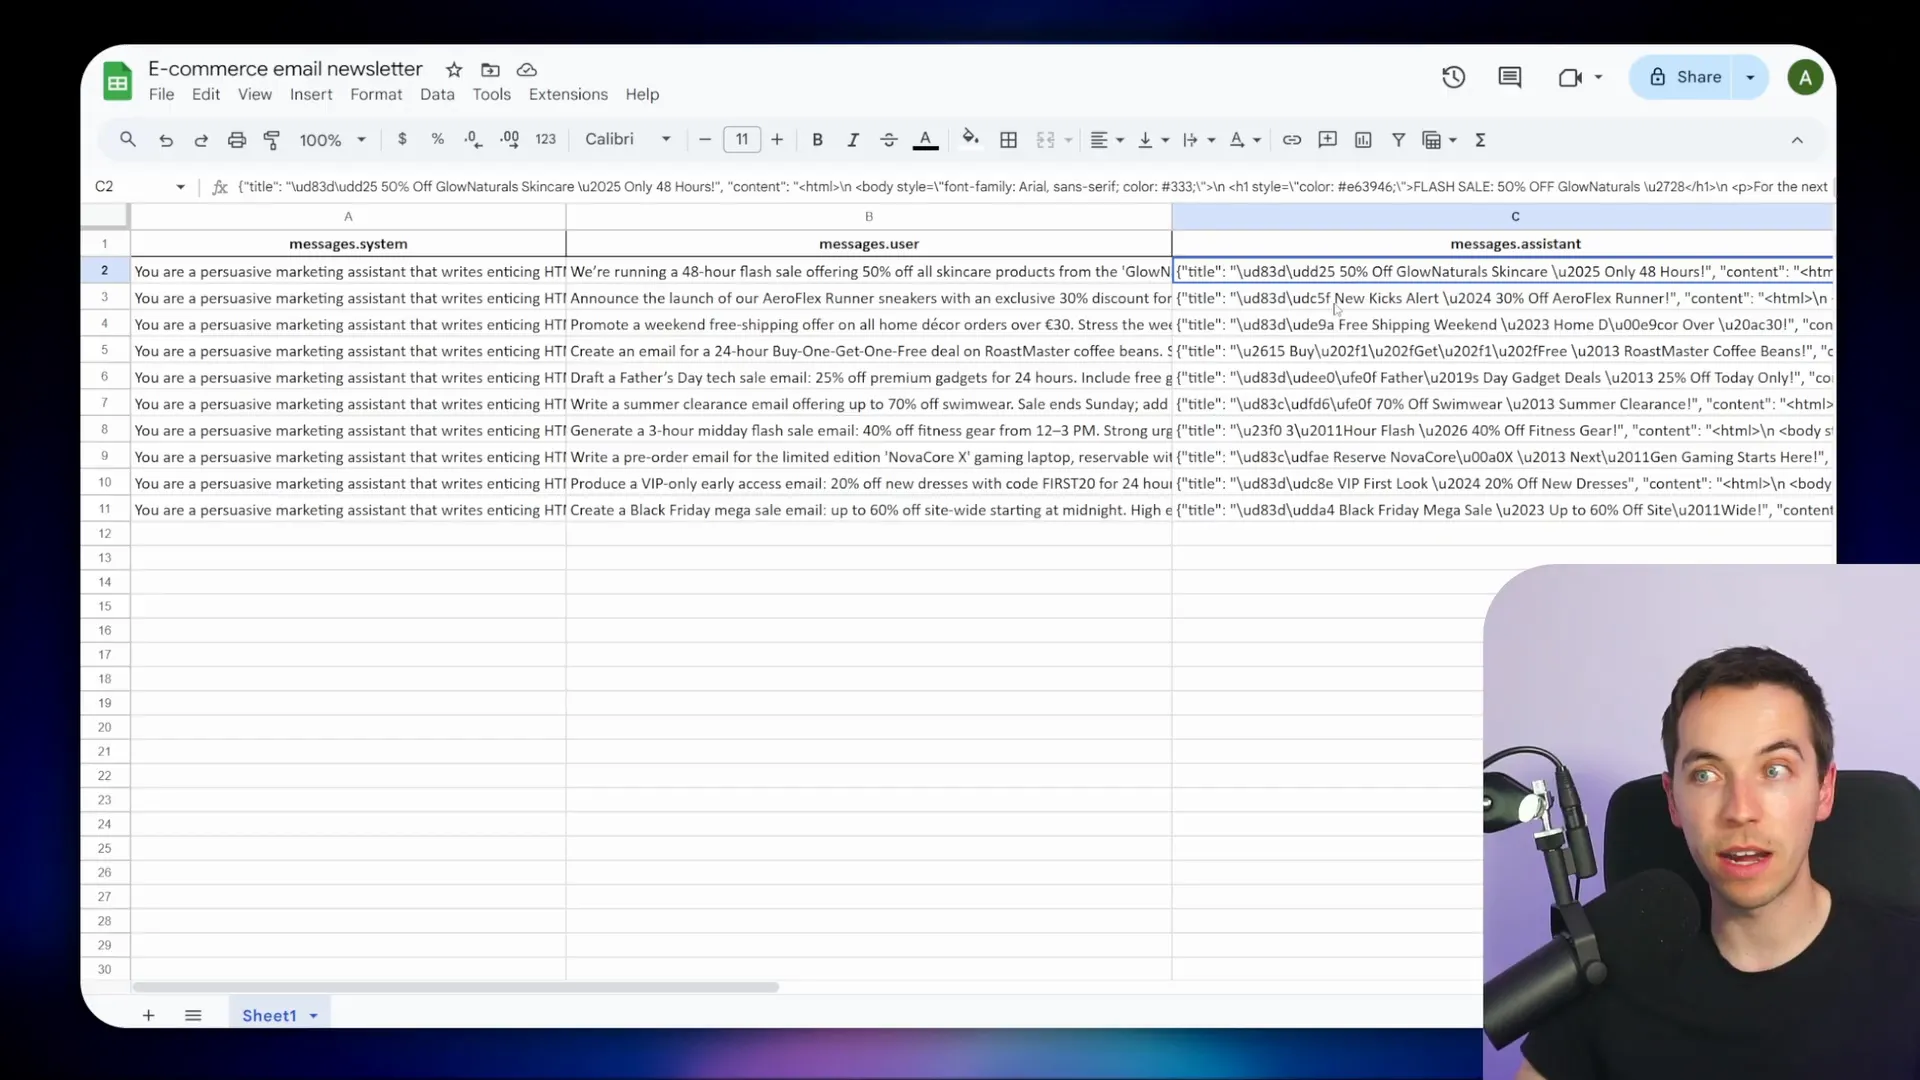Image resolution: width=1920 pixels, height=1080 pixels.
Task: Open the text color picker
Action: click(926, 140)
